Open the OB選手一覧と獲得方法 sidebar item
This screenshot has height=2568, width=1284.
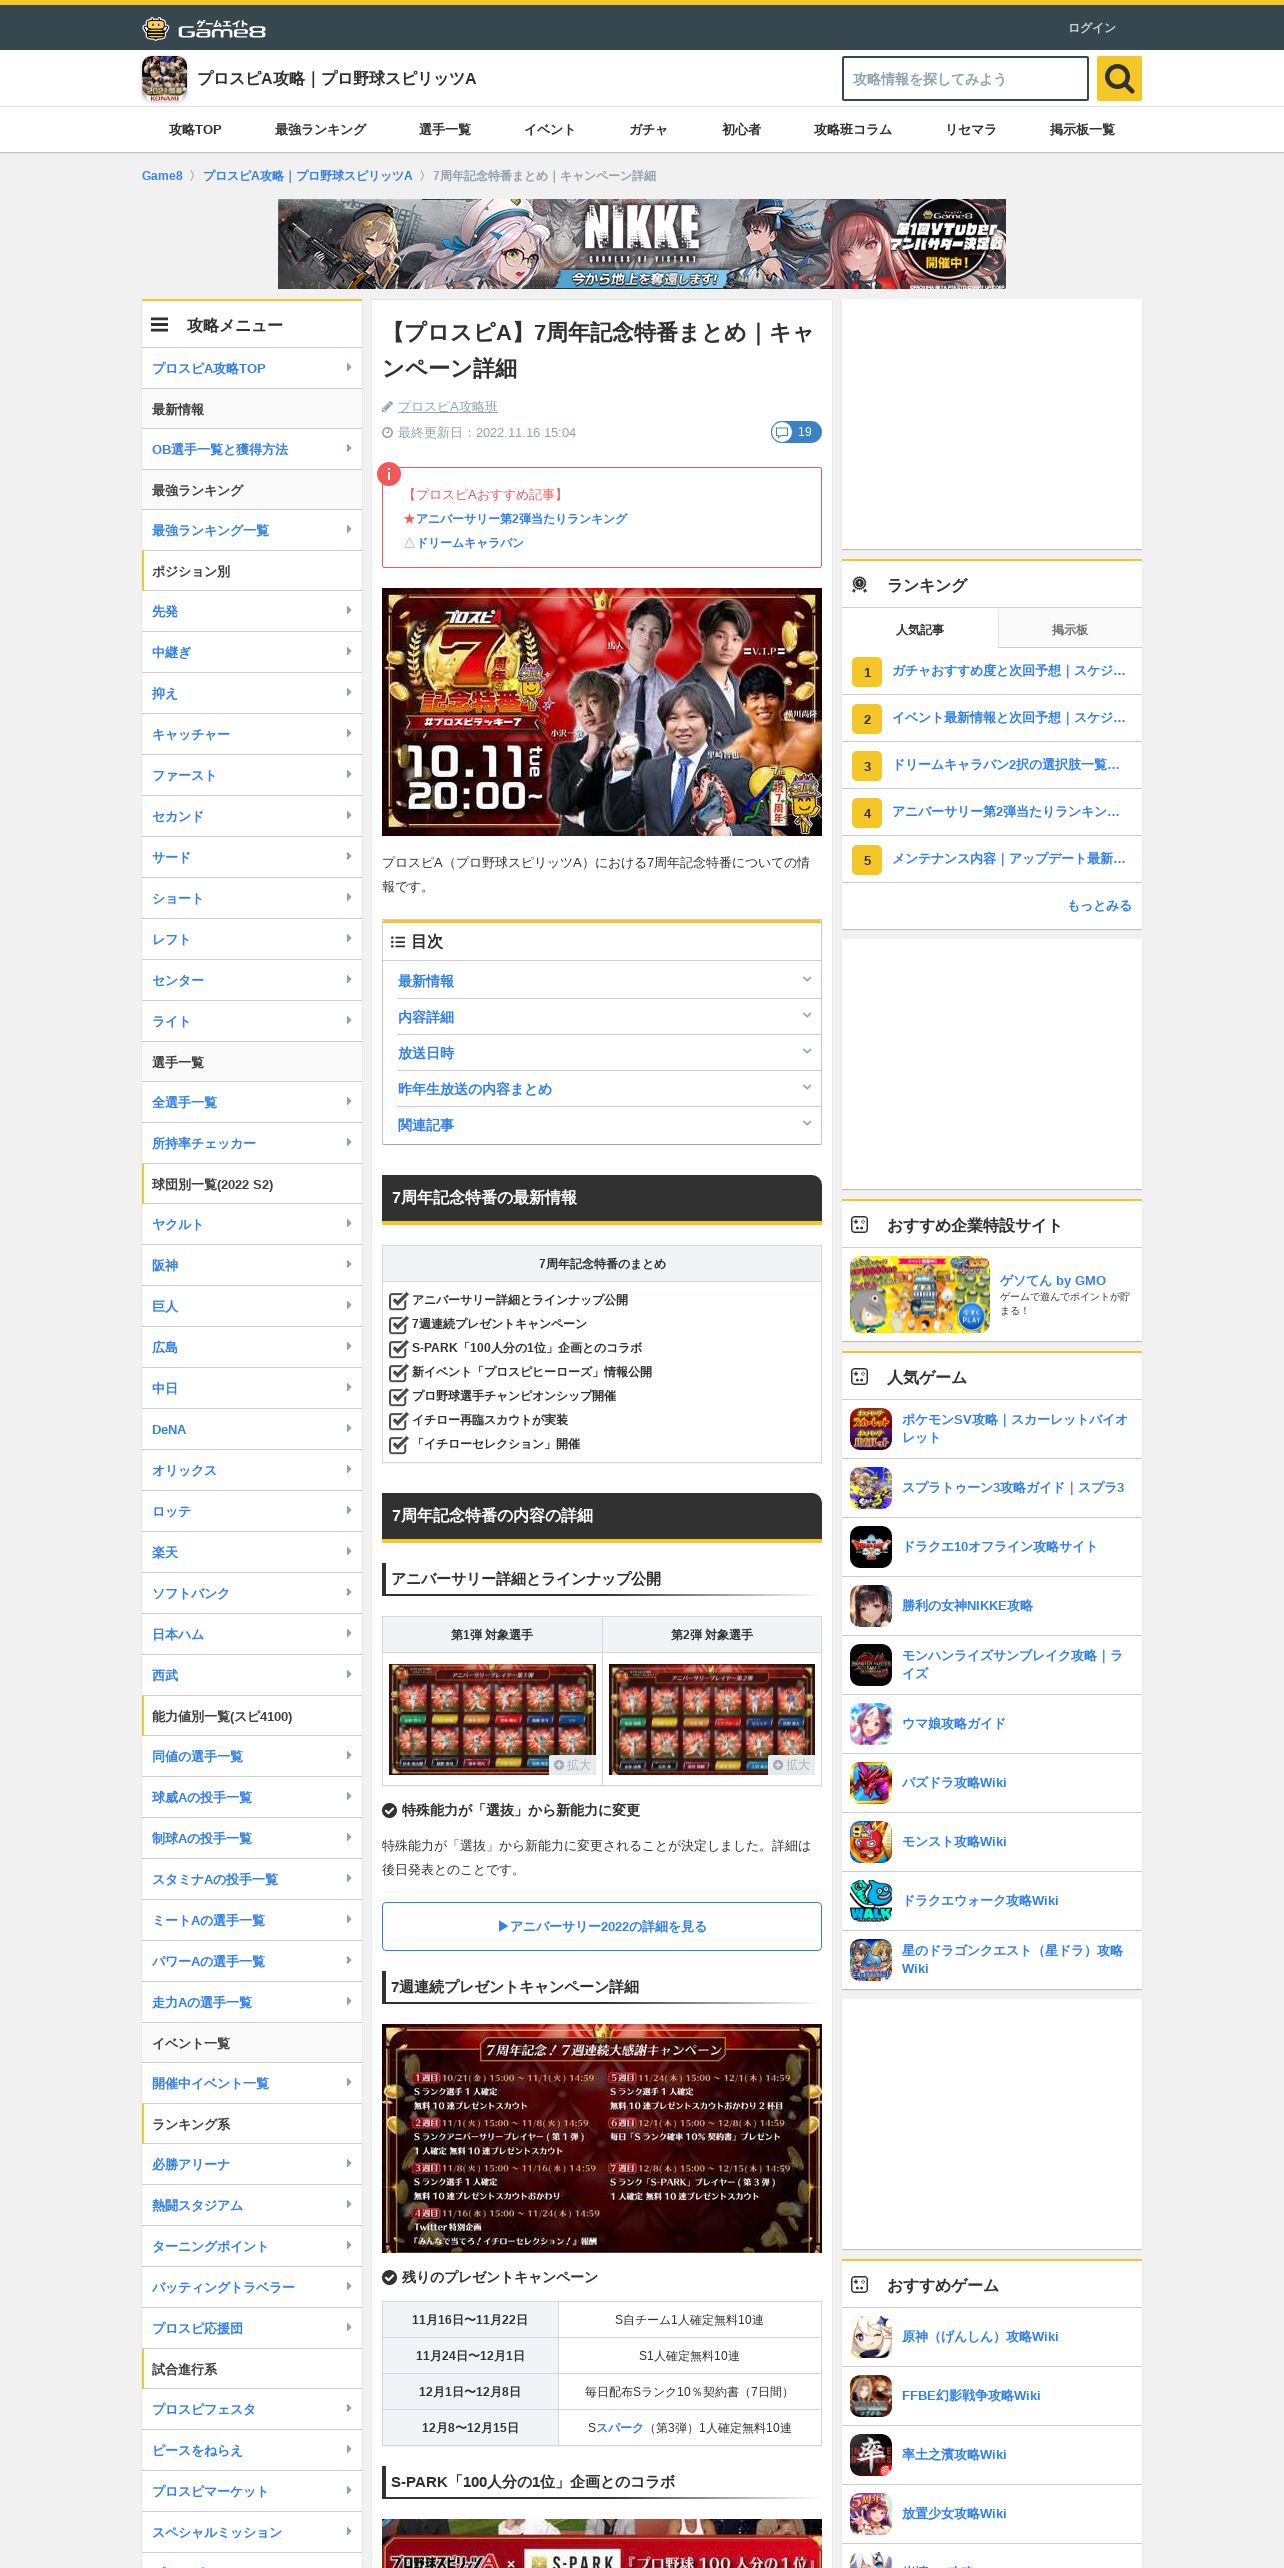[252, 449]
